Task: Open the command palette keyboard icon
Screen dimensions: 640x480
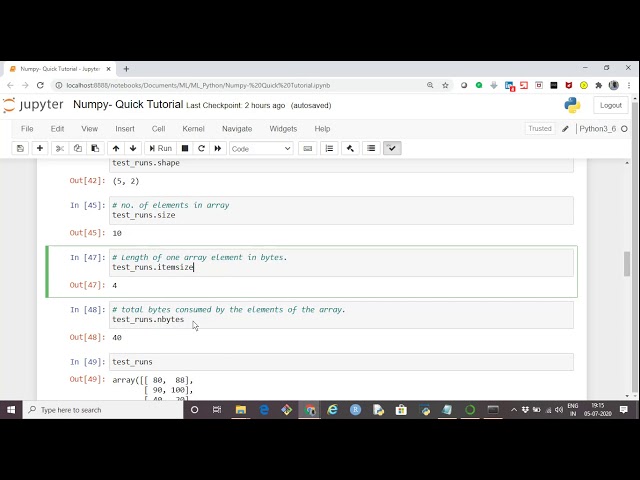Action: [x=308, y=149]
